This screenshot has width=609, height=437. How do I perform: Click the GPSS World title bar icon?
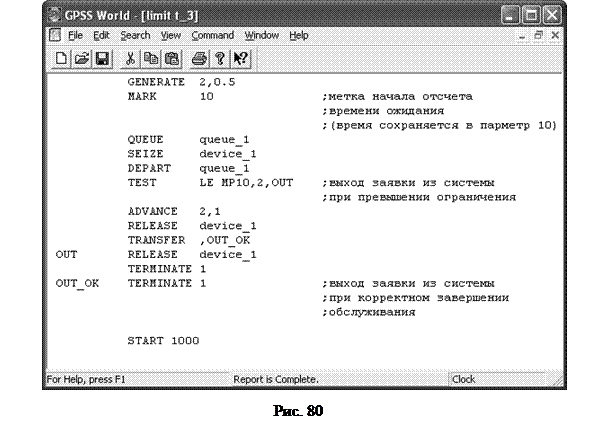coord(54,15)
